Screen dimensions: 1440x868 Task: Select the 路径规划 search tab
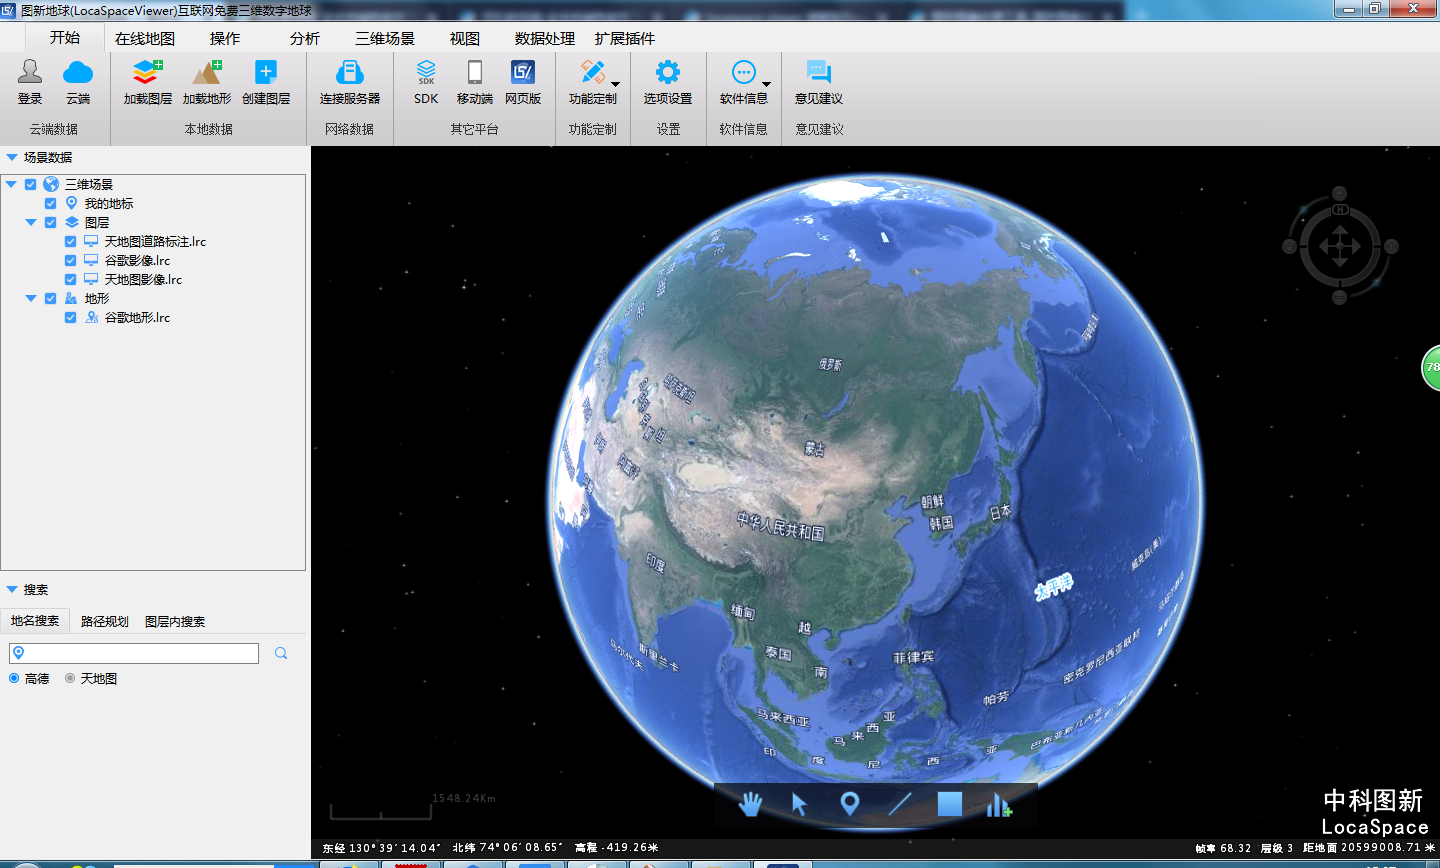105,621
